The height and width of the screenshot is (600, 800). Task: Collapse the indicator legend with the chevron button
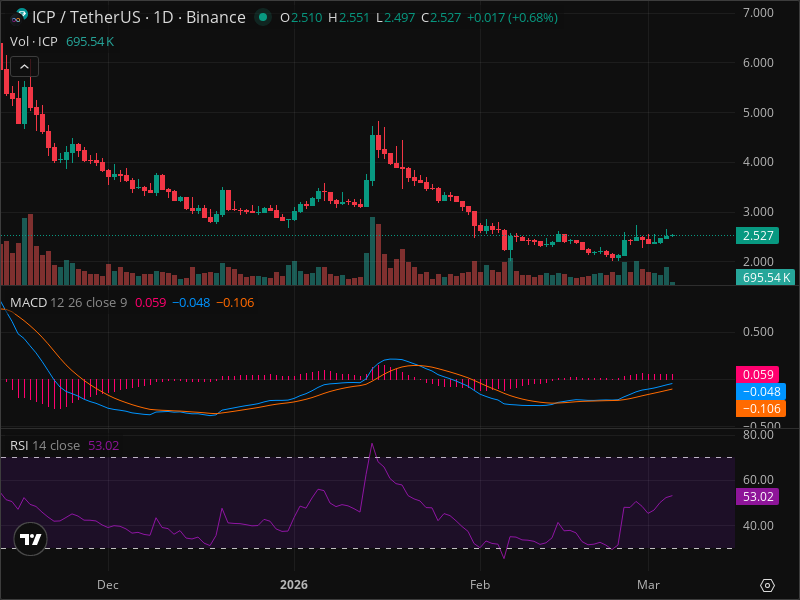(24, 67)
